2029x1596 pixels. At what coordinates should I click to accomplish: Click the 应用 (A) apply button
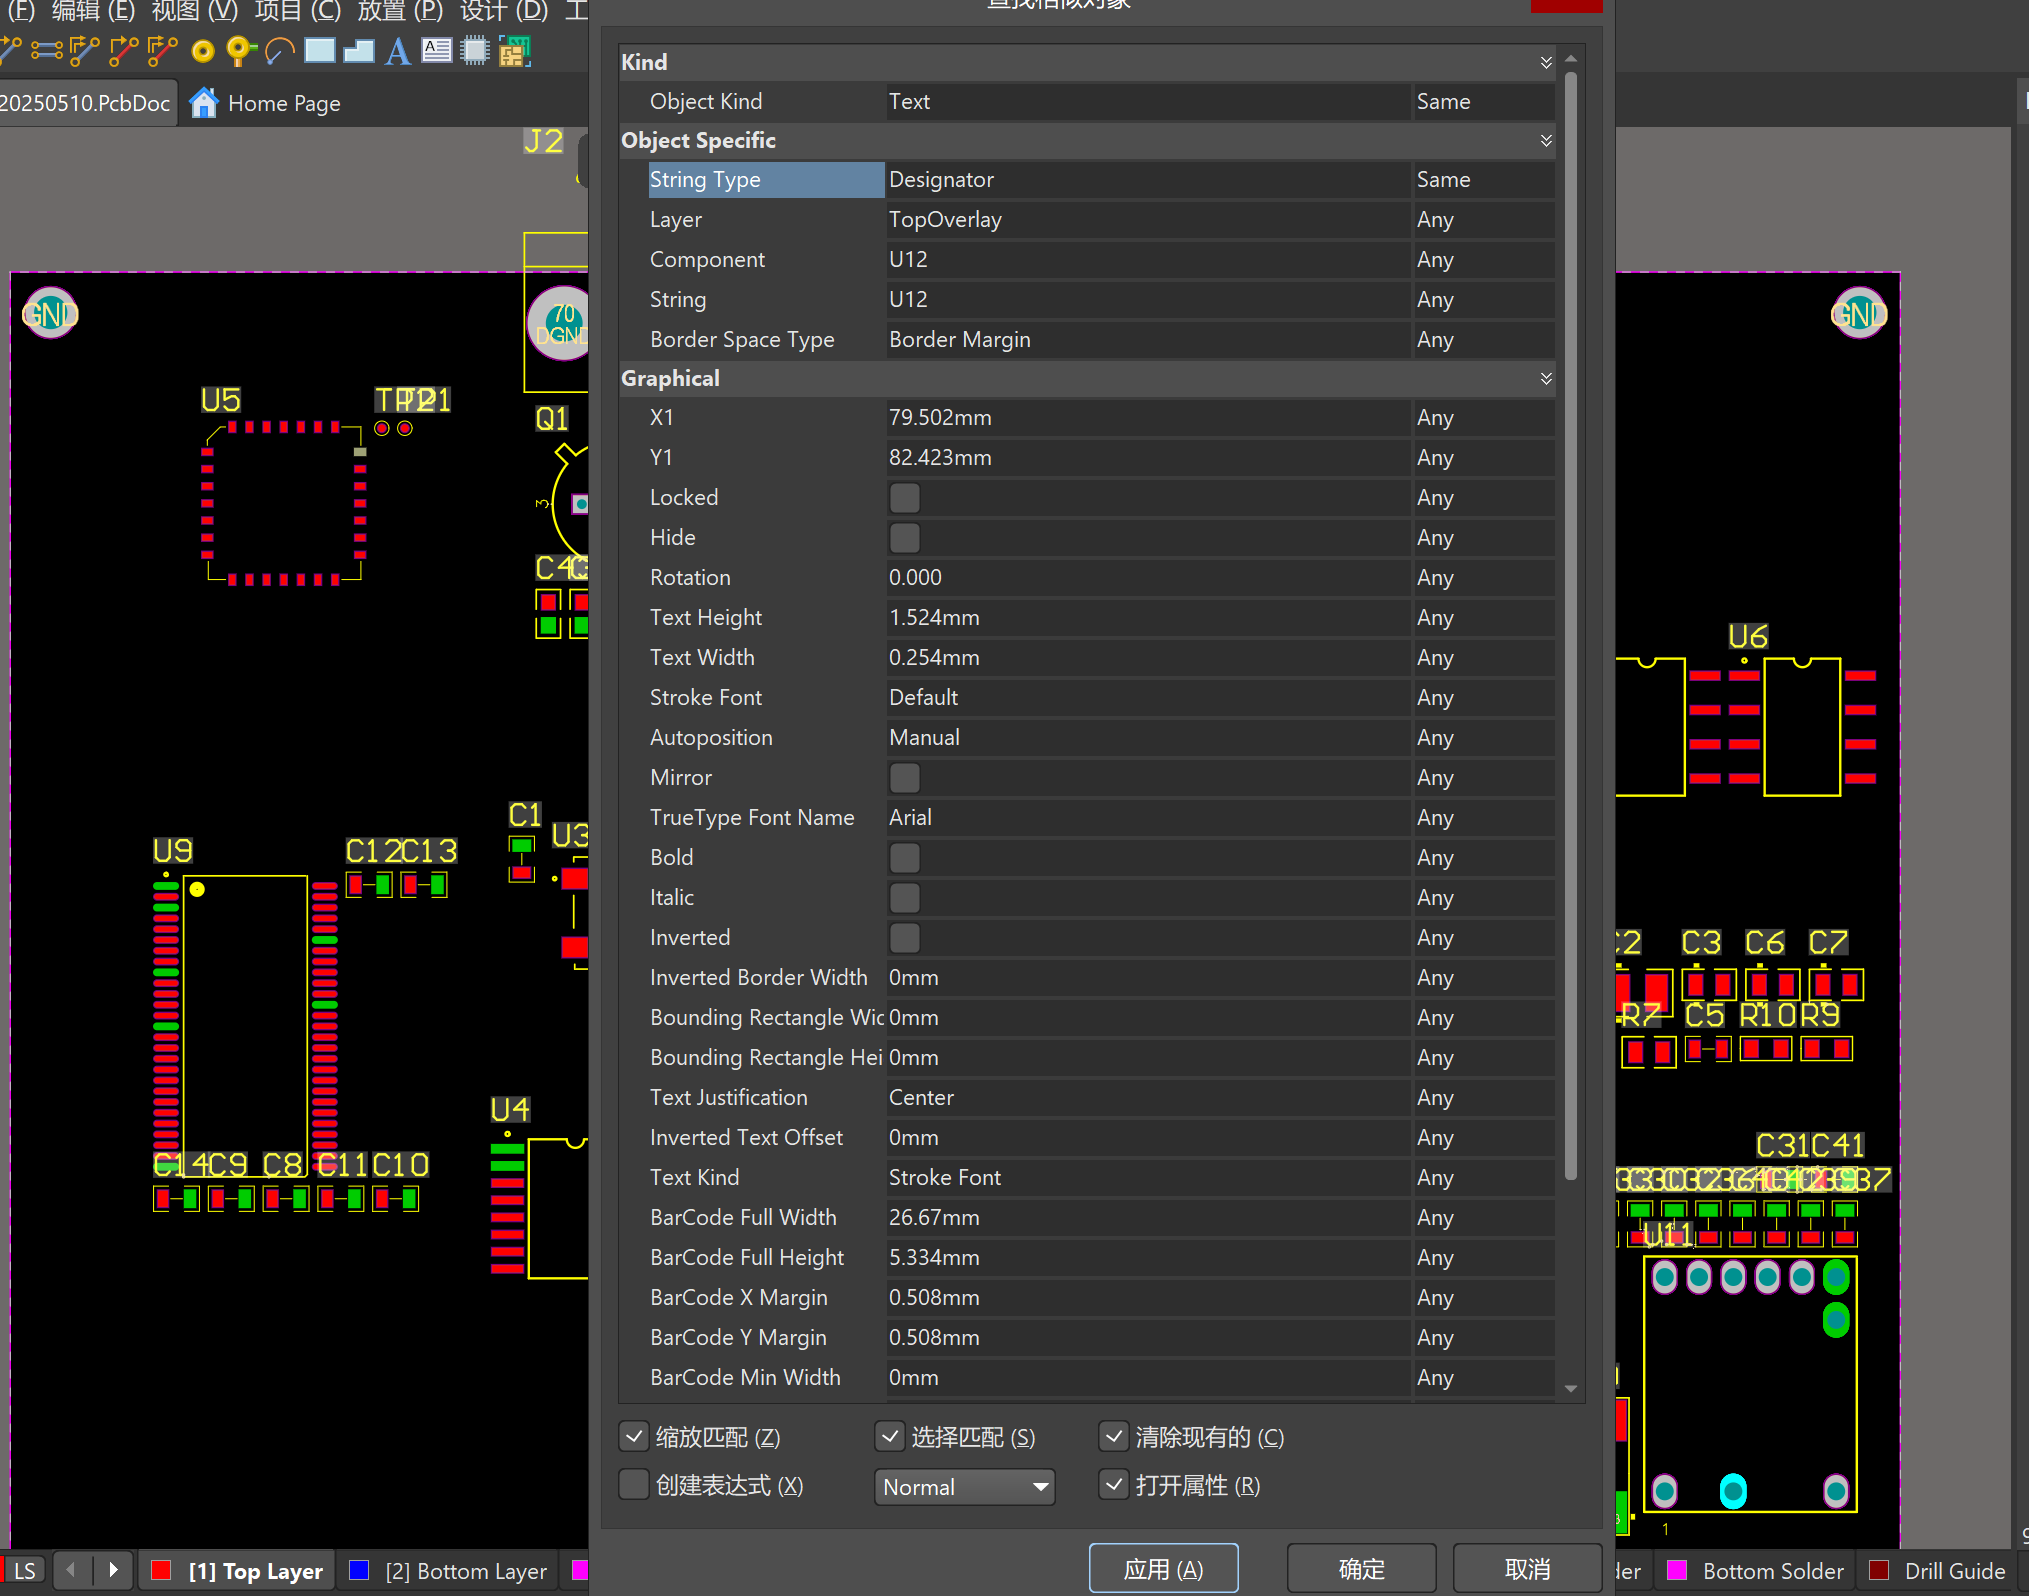tap(1162, 1569)
